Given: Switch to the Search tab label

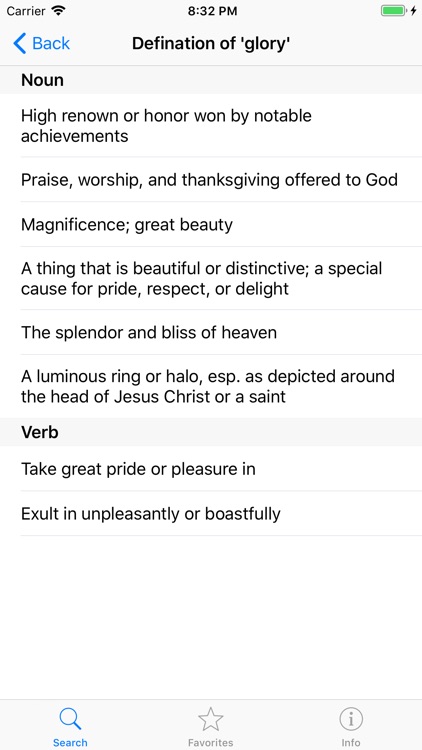Looking at the screenshot, I should tap(70, 742).
